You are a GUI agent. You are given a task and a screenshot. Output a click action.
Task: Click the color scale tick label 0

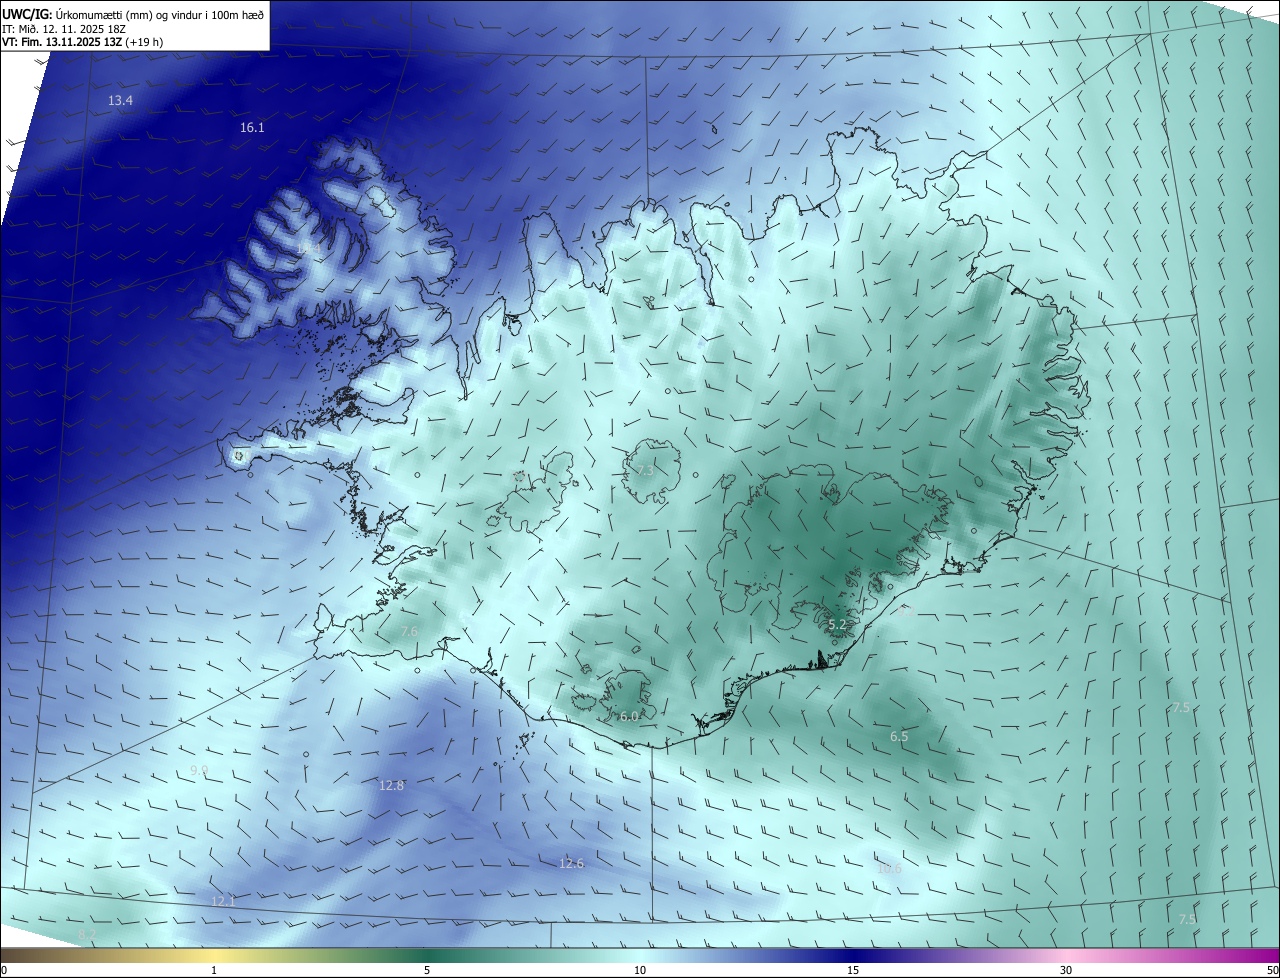4,971
